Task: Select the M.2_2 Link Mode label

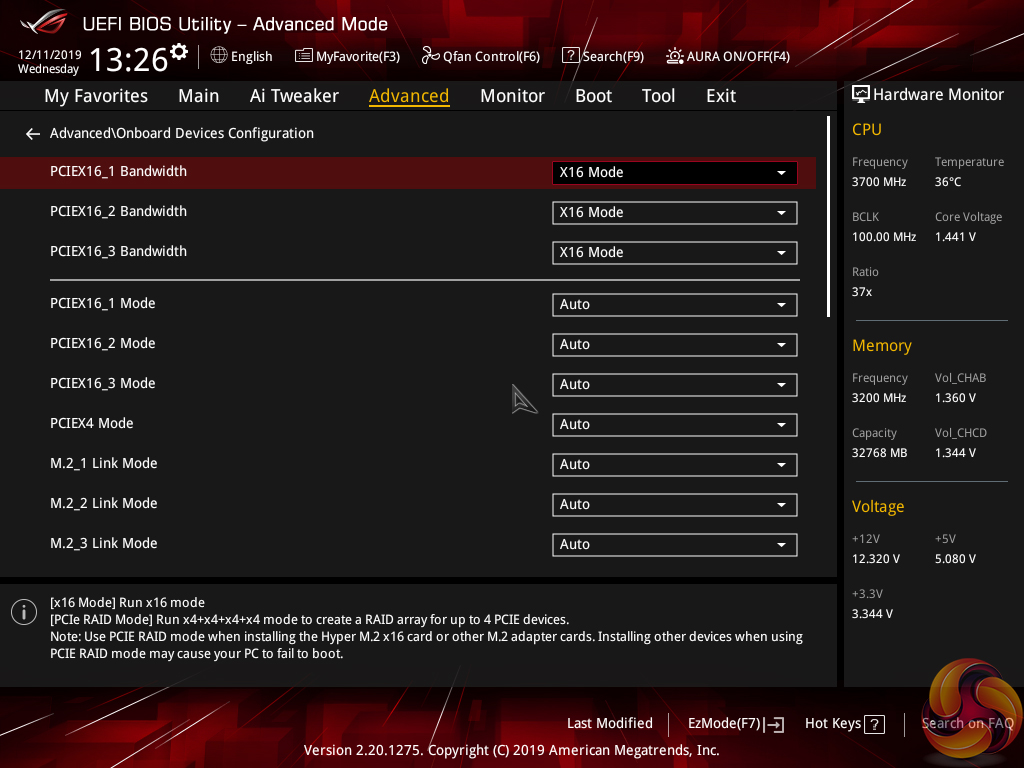Action: pyautogui.click(x=103, y=504)
